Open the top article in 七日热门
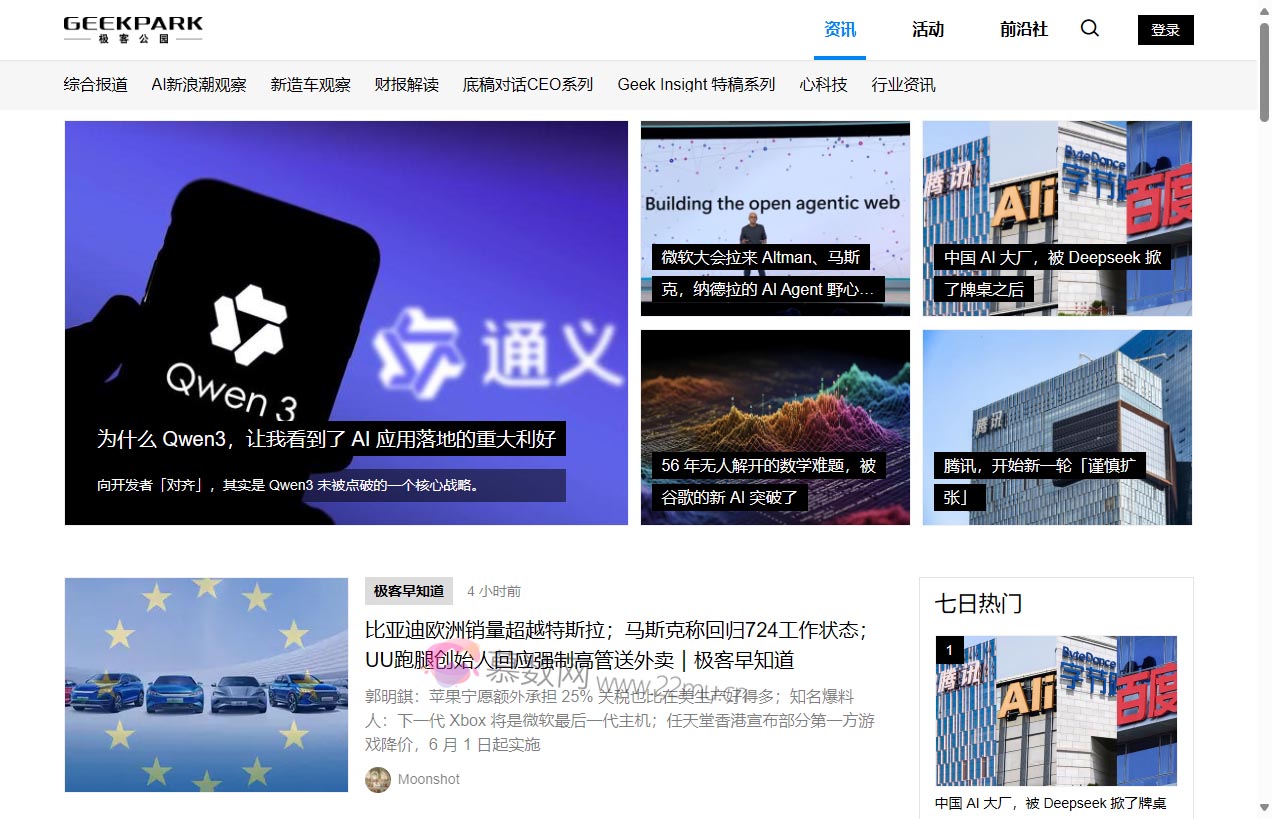 1055,710
